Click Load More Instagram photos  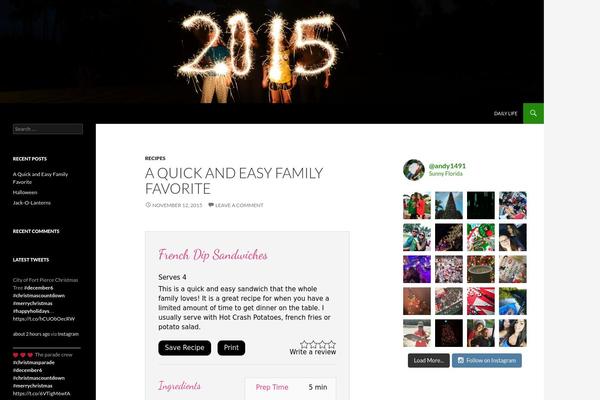click(x=429, y=360)
